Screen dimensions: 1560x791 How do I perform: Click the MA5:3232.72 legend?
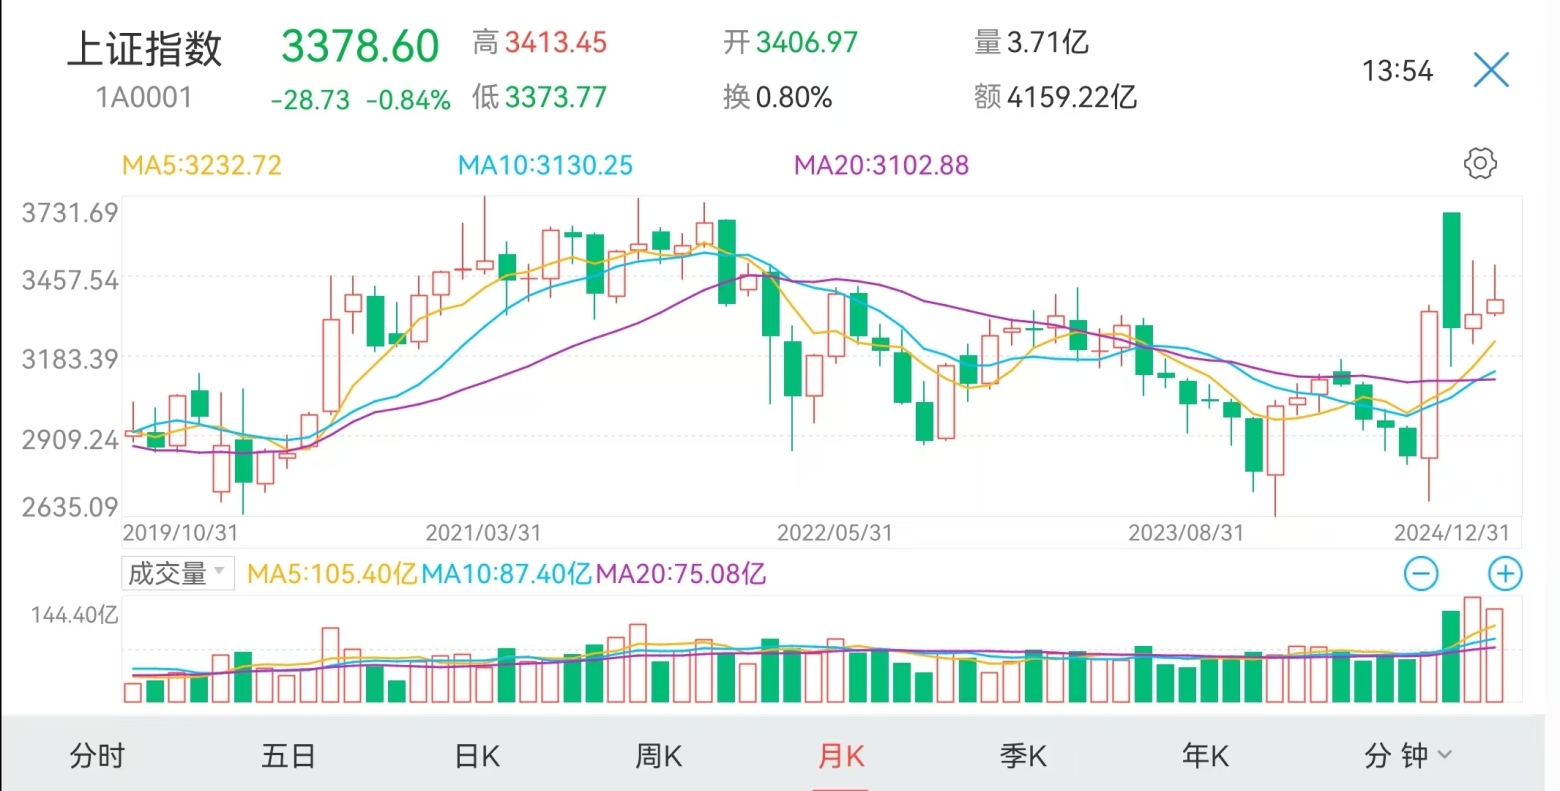click(202, 165)
